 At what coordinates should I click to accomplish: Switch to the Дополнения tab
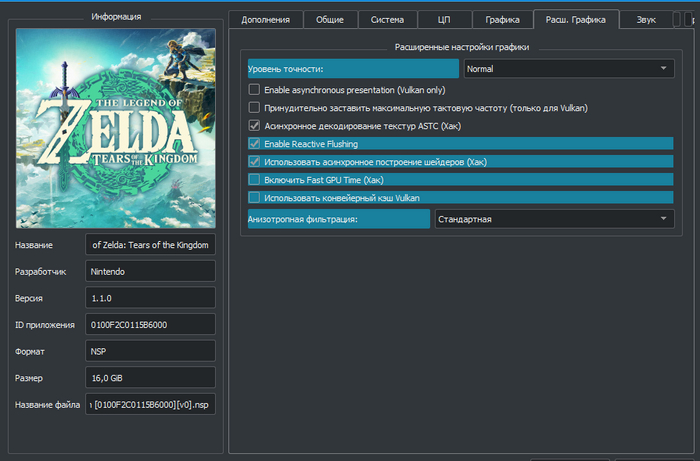[265, 19]
